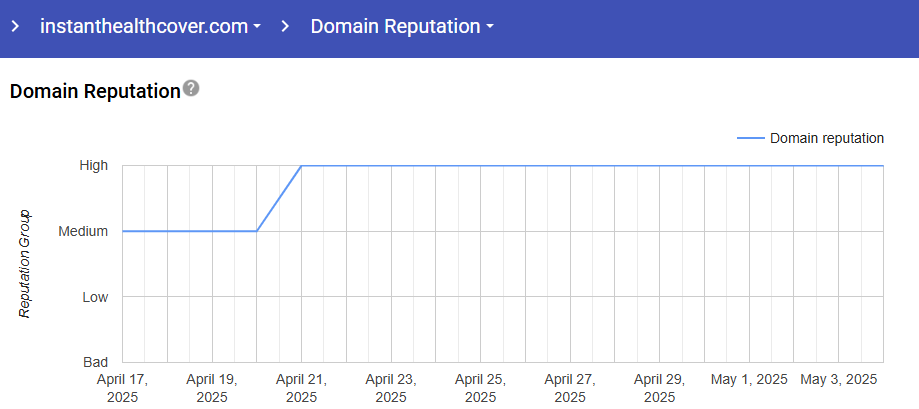Click the chevron before Domain Reputation breadcrumb
Screen dimensions: 919x409
(x=286, y=27)
